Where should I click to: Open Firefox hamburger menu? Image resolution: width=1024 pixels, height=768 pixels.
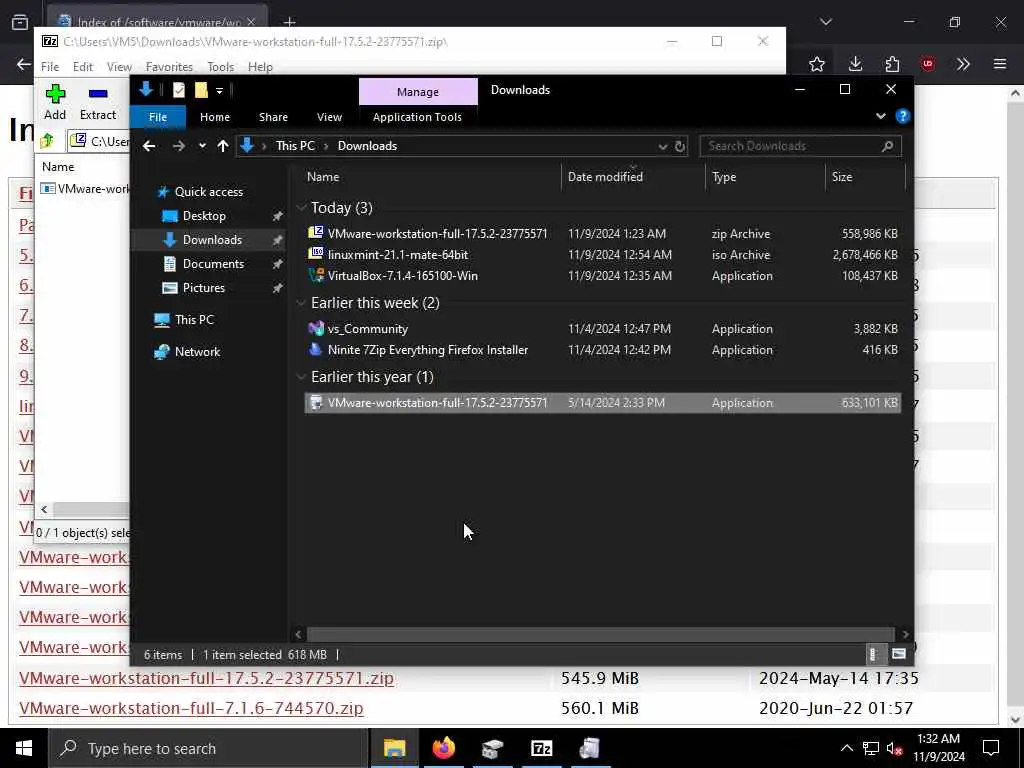coord(999,64)
